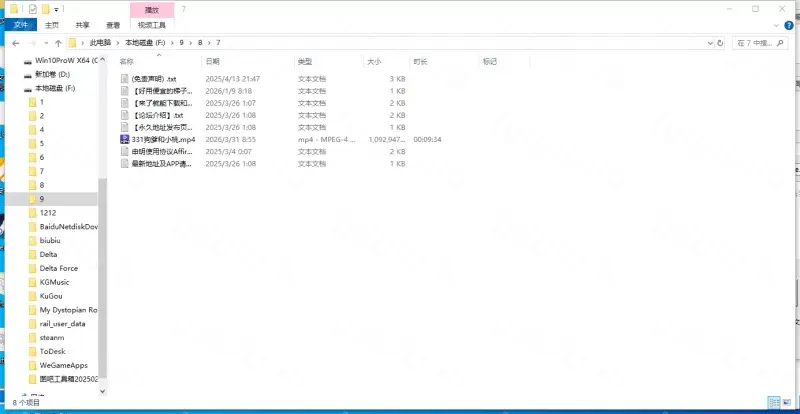This screenshot has height=414, width=800.
Task: Open the recent locations dropdown arrow
Action: pos(45,43)
